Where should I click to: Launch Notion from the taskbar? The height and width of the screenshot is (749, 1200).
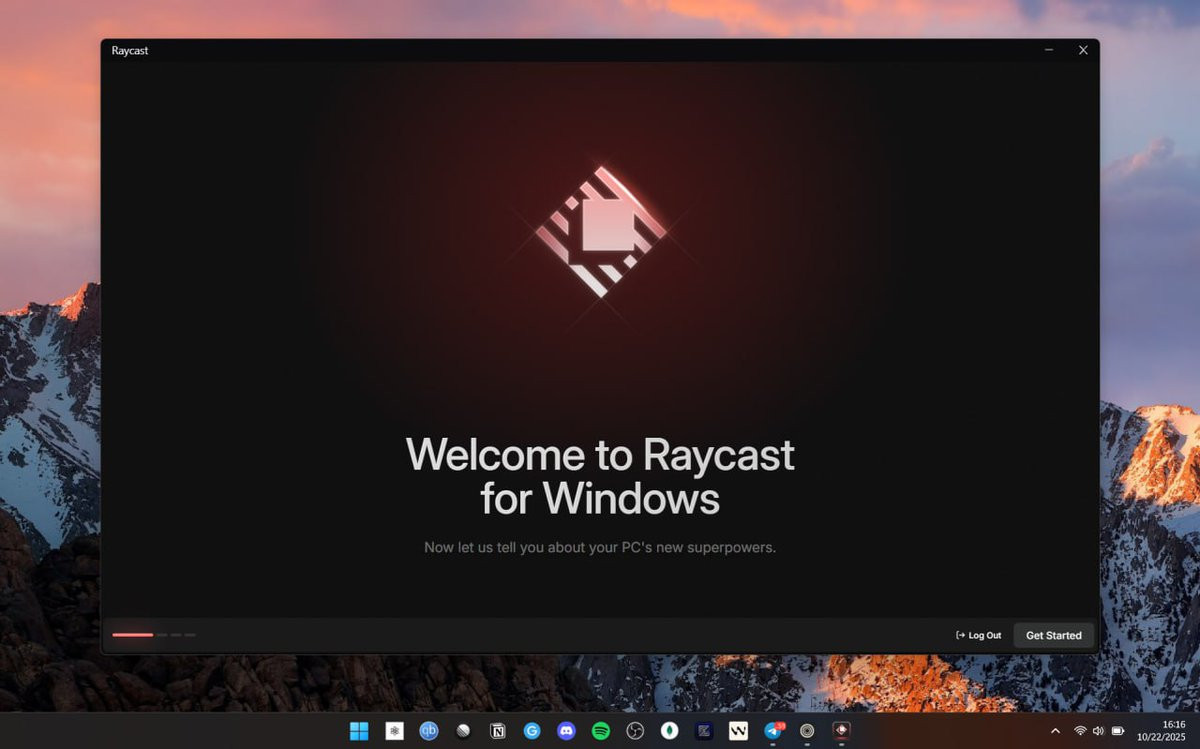tap(497, 731)
